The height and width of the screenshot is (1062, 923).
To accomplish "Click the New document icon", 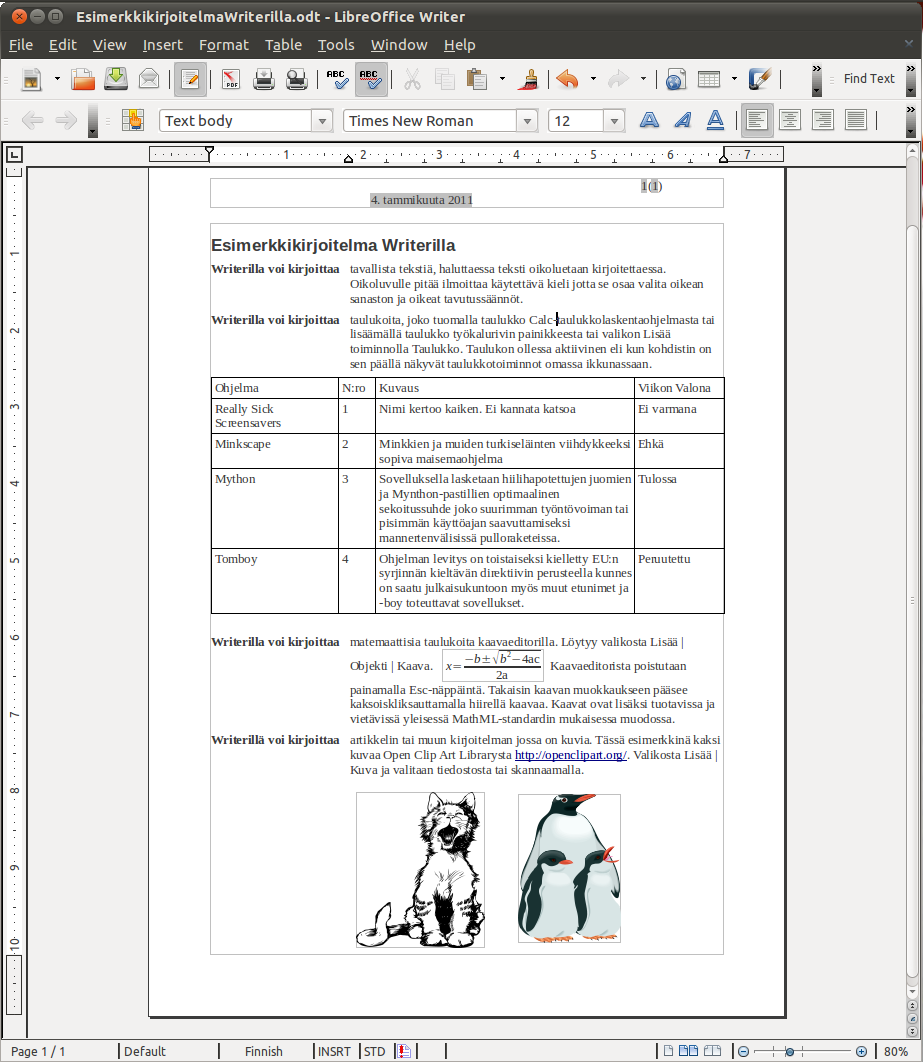I will tap(31, 79).
